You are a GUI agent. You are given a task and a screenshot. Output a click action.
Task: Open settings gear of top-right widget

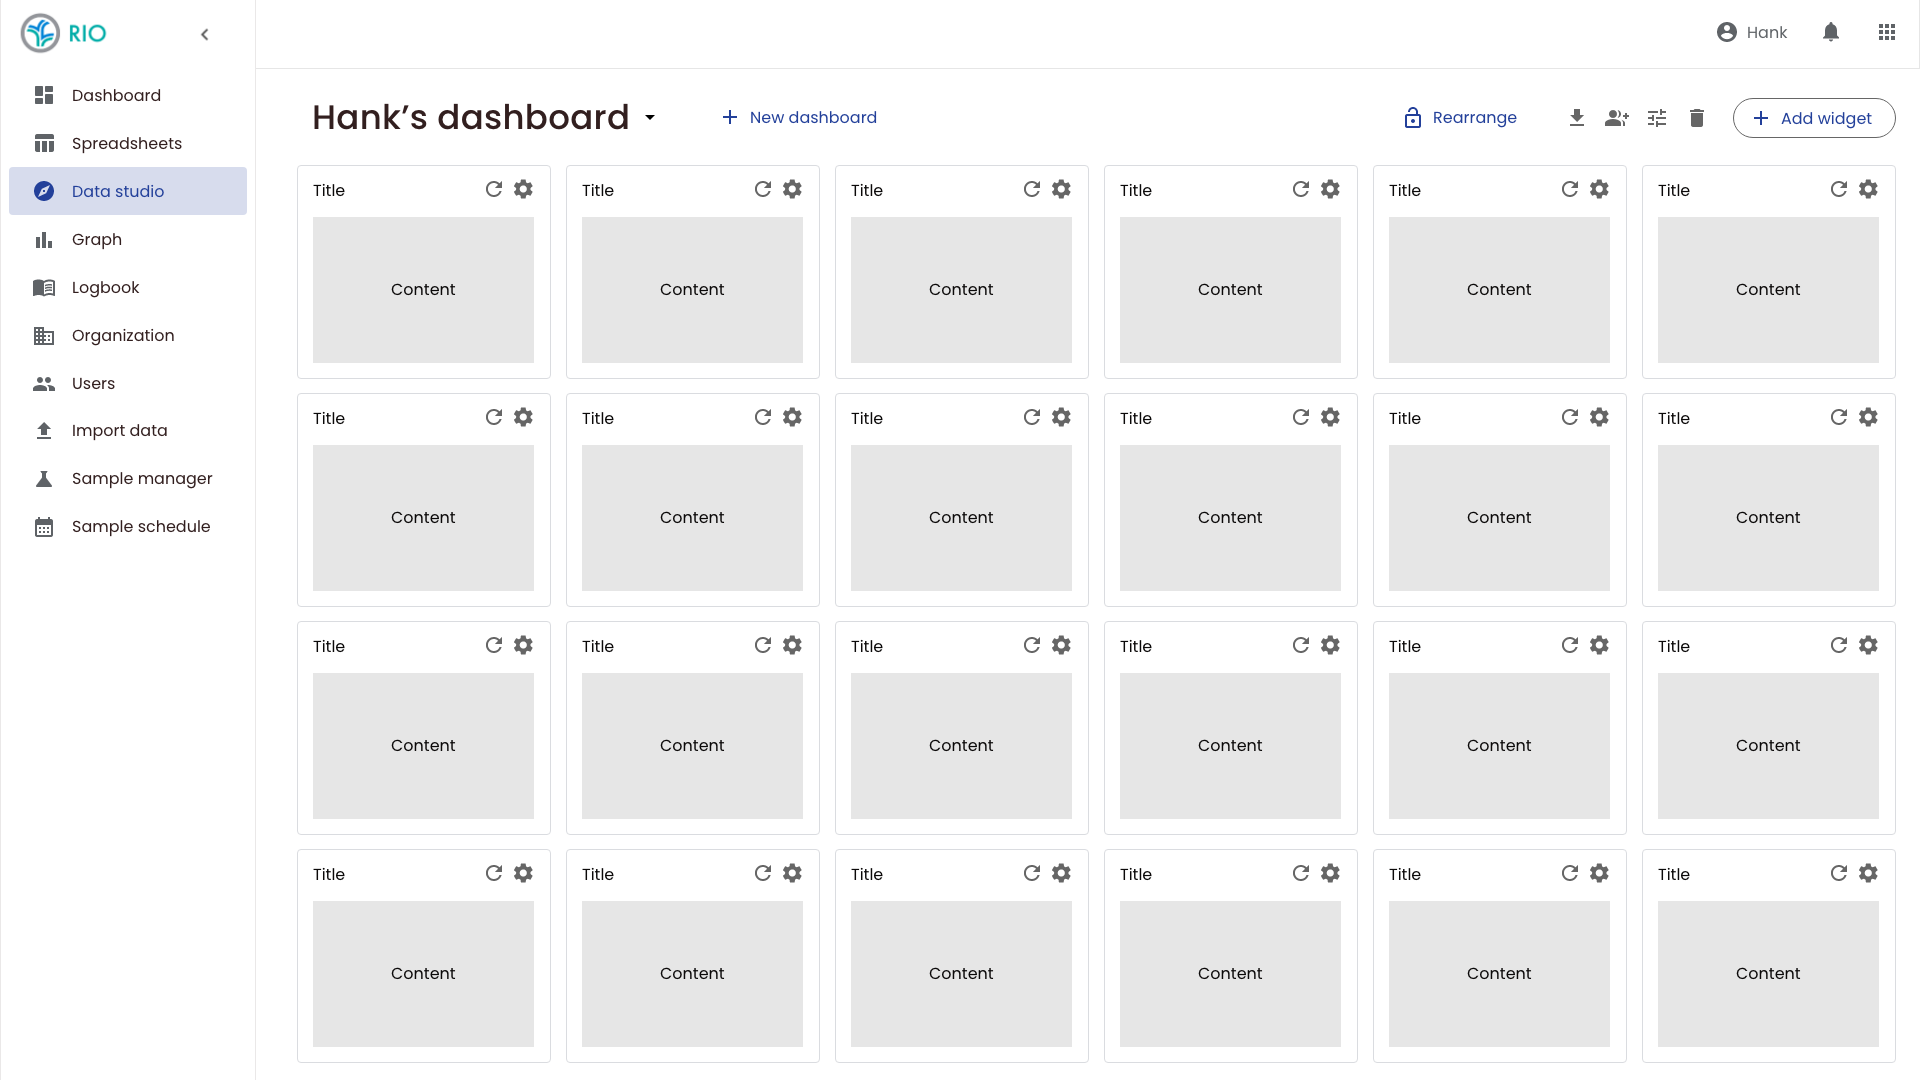tap(1868, 189)
